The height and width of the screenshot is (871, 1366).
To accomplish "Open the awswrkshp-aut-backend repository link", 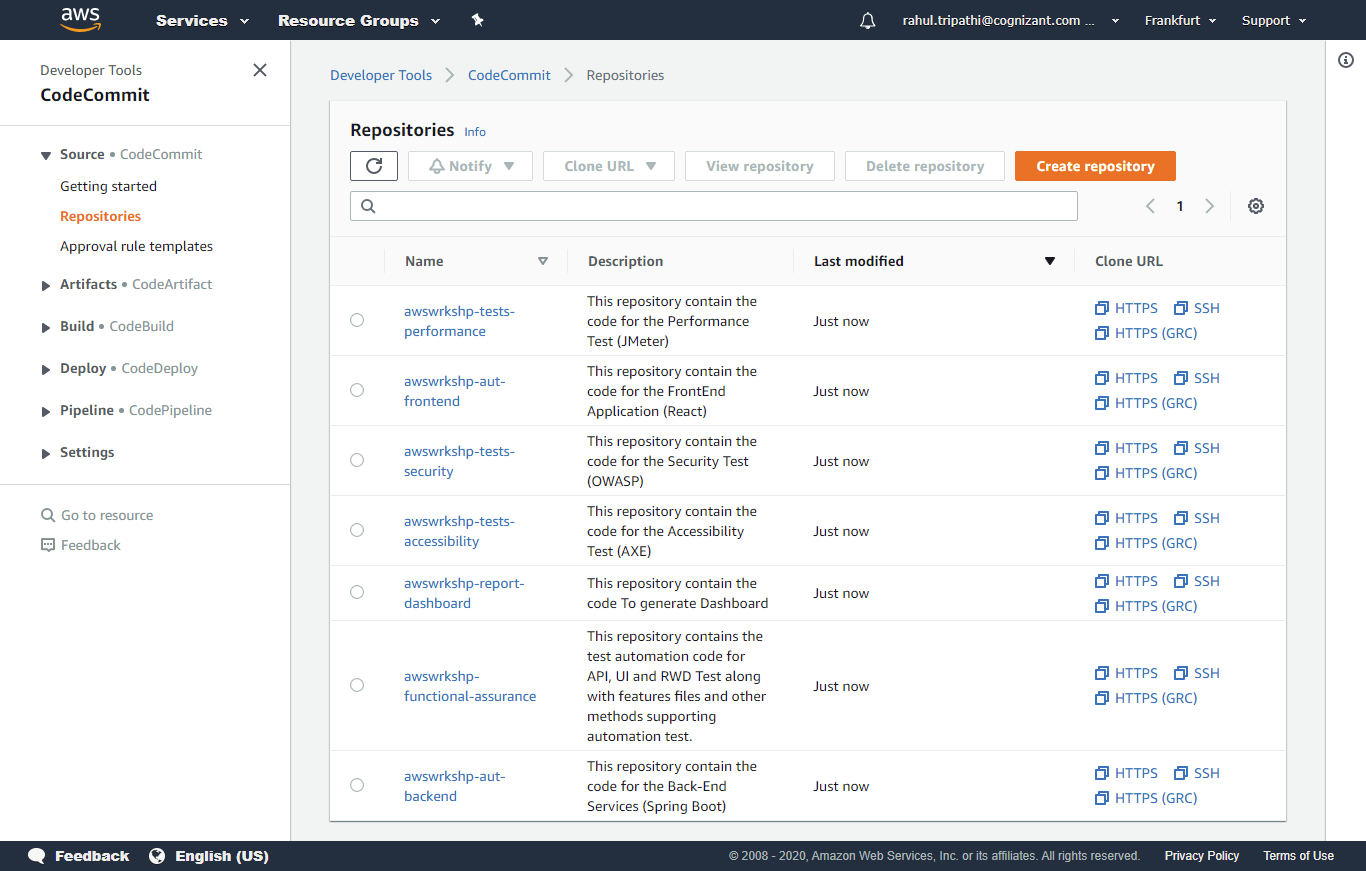I will point(455,786).
